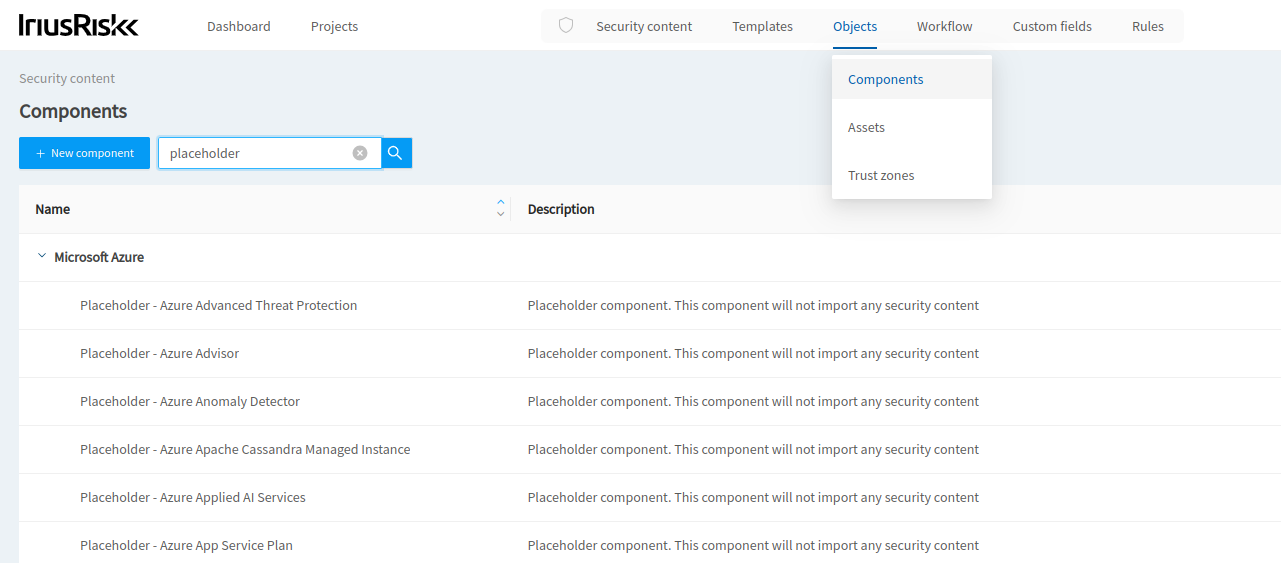Go to the Projects page
Image resolution: width=1281 pixels, height=563 pixels.
click(x=334, y=27)
